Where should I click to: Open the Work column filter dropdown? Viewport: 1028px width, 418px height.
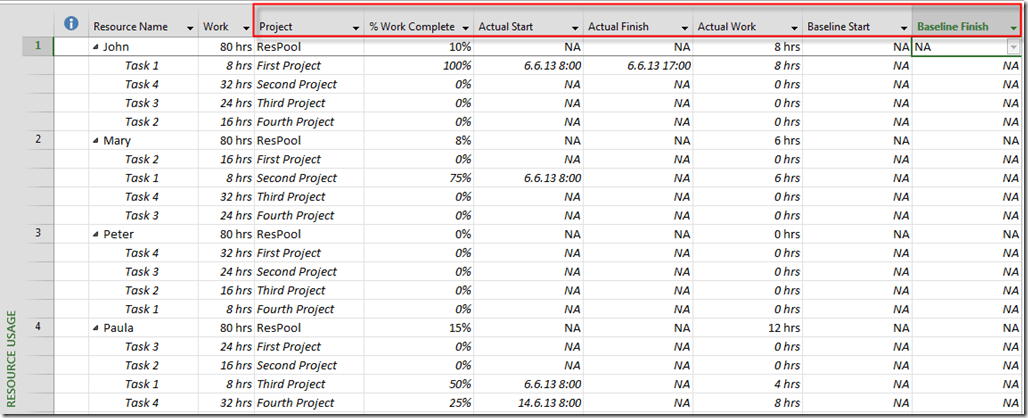pos(246,27)
